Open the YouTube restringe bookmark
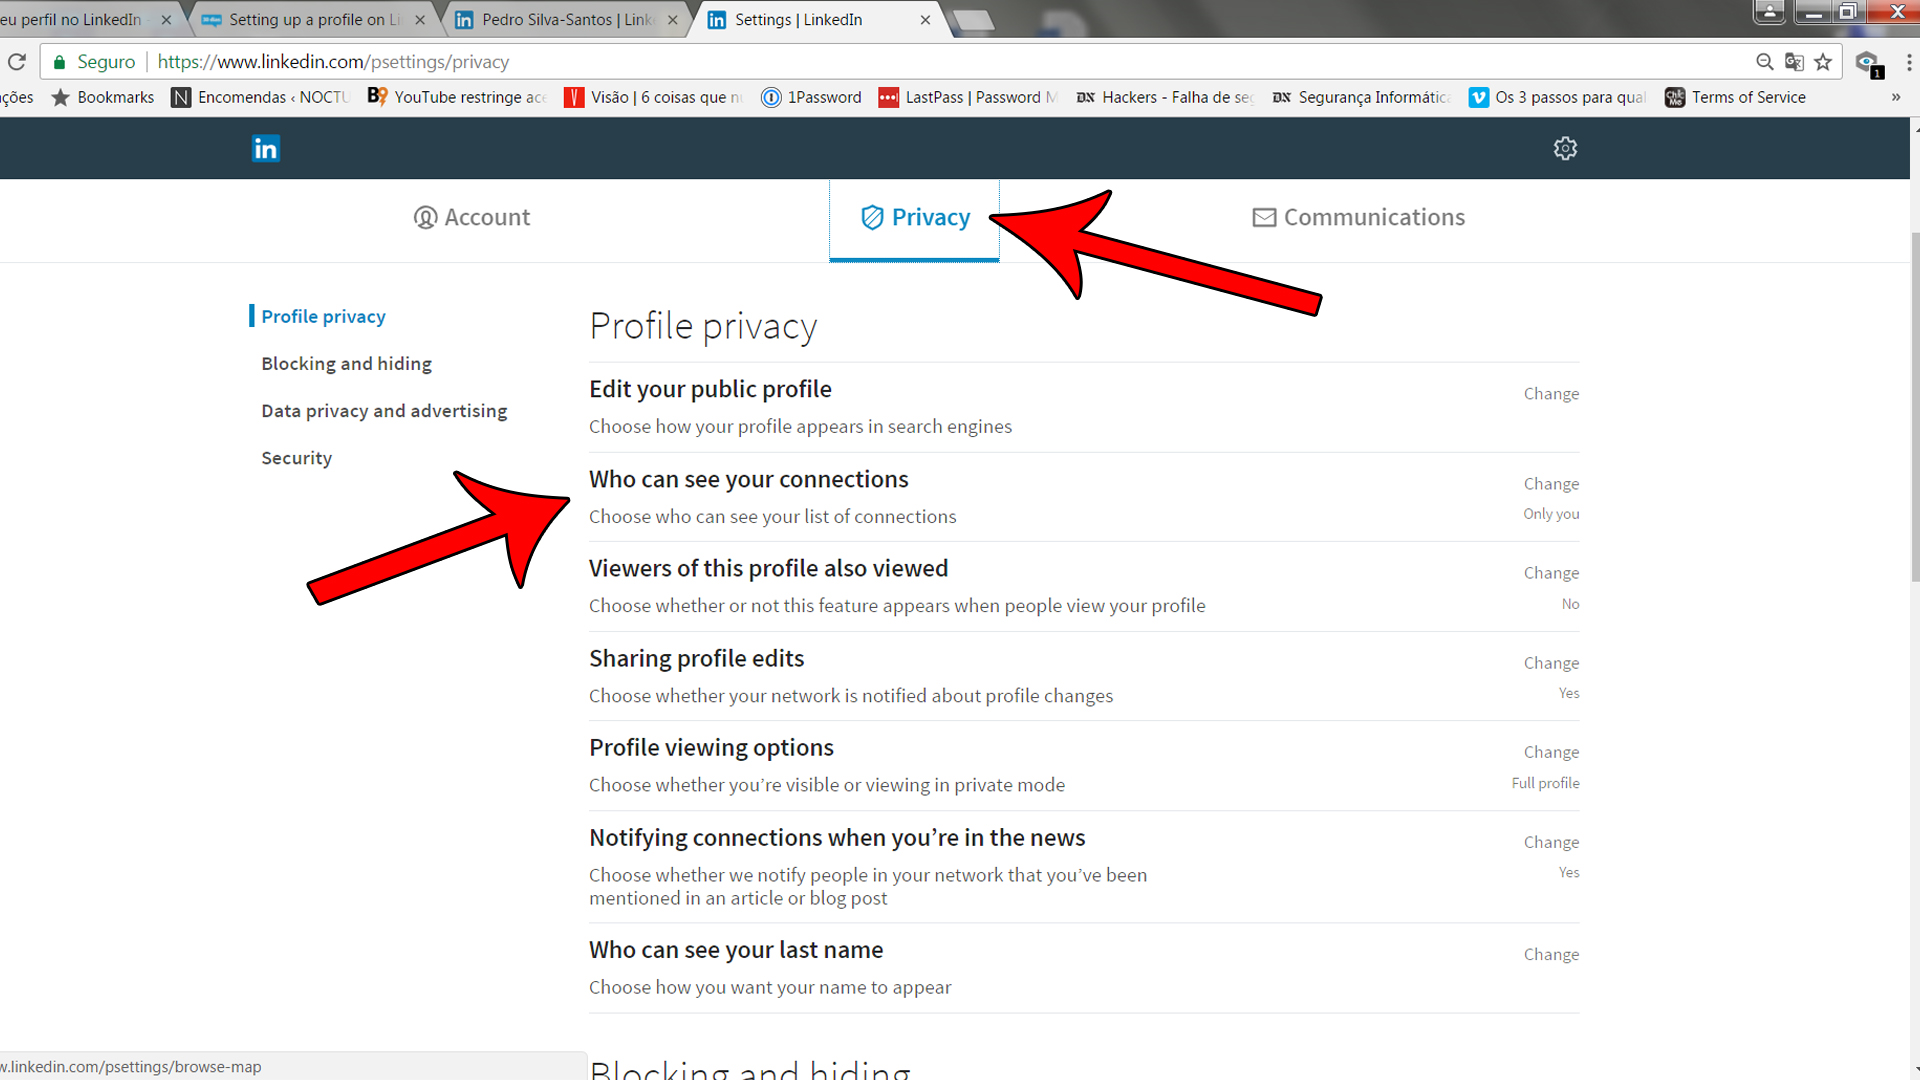Image resolution: width=1920 pixels, height=1080 pixels. [x=456, y=97]
